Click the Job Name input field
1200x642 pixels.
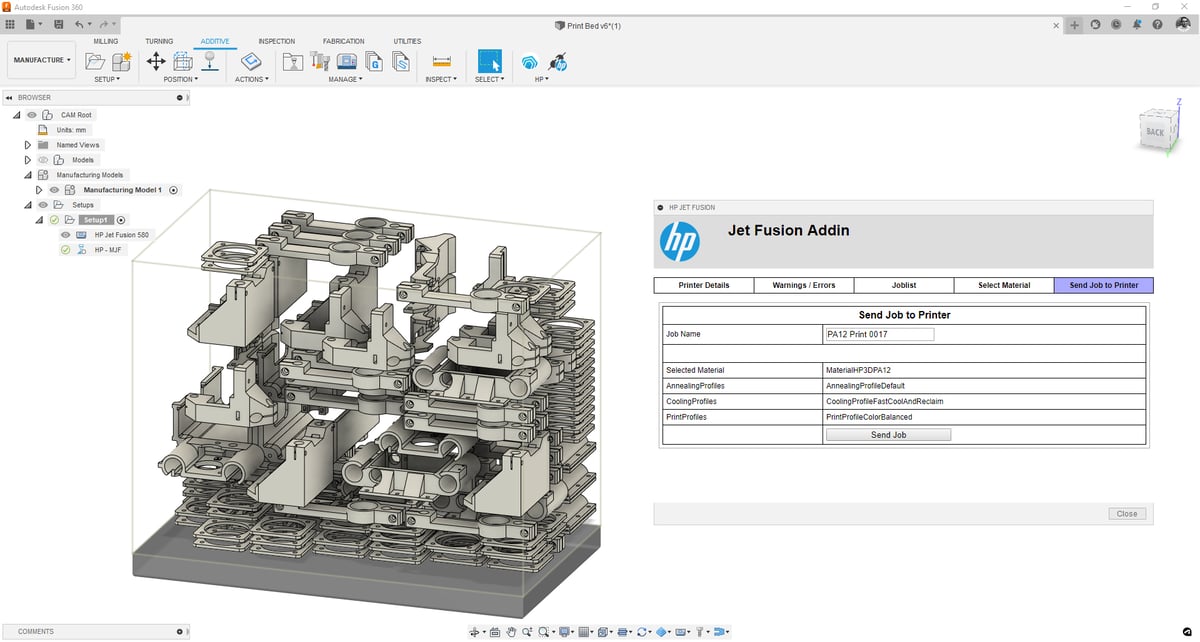pyautogui.click(x=880, y=334)
